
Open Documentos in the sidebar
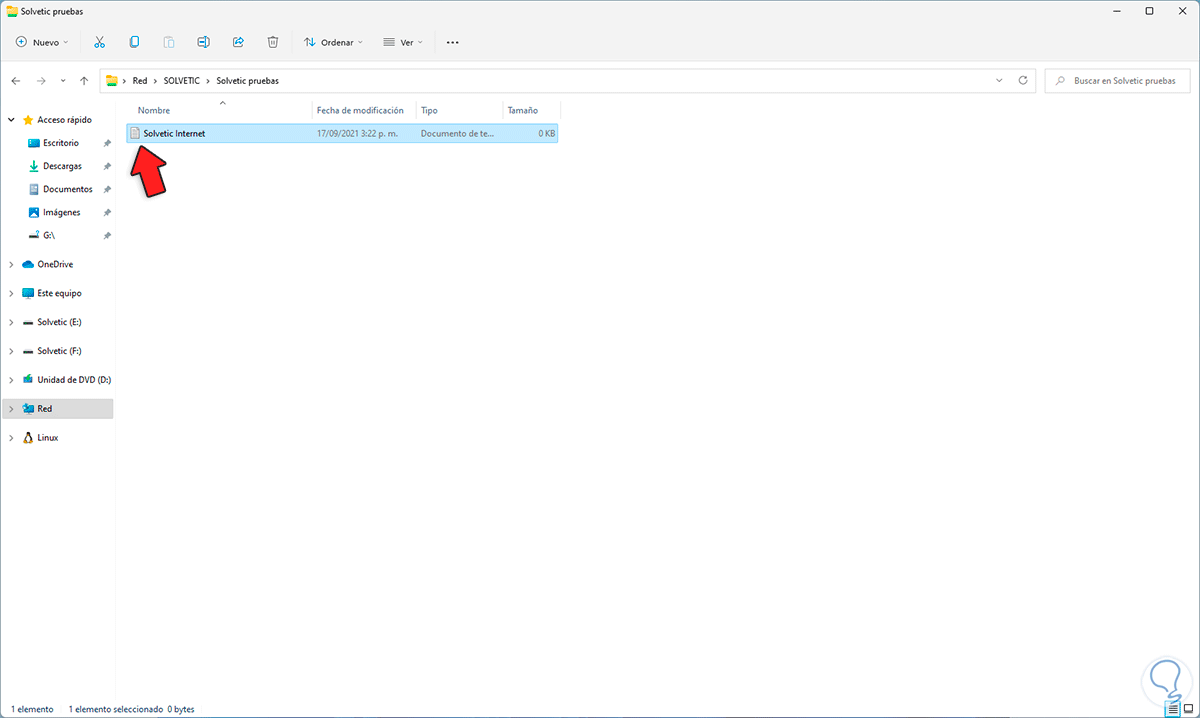[x=68, y=189]
